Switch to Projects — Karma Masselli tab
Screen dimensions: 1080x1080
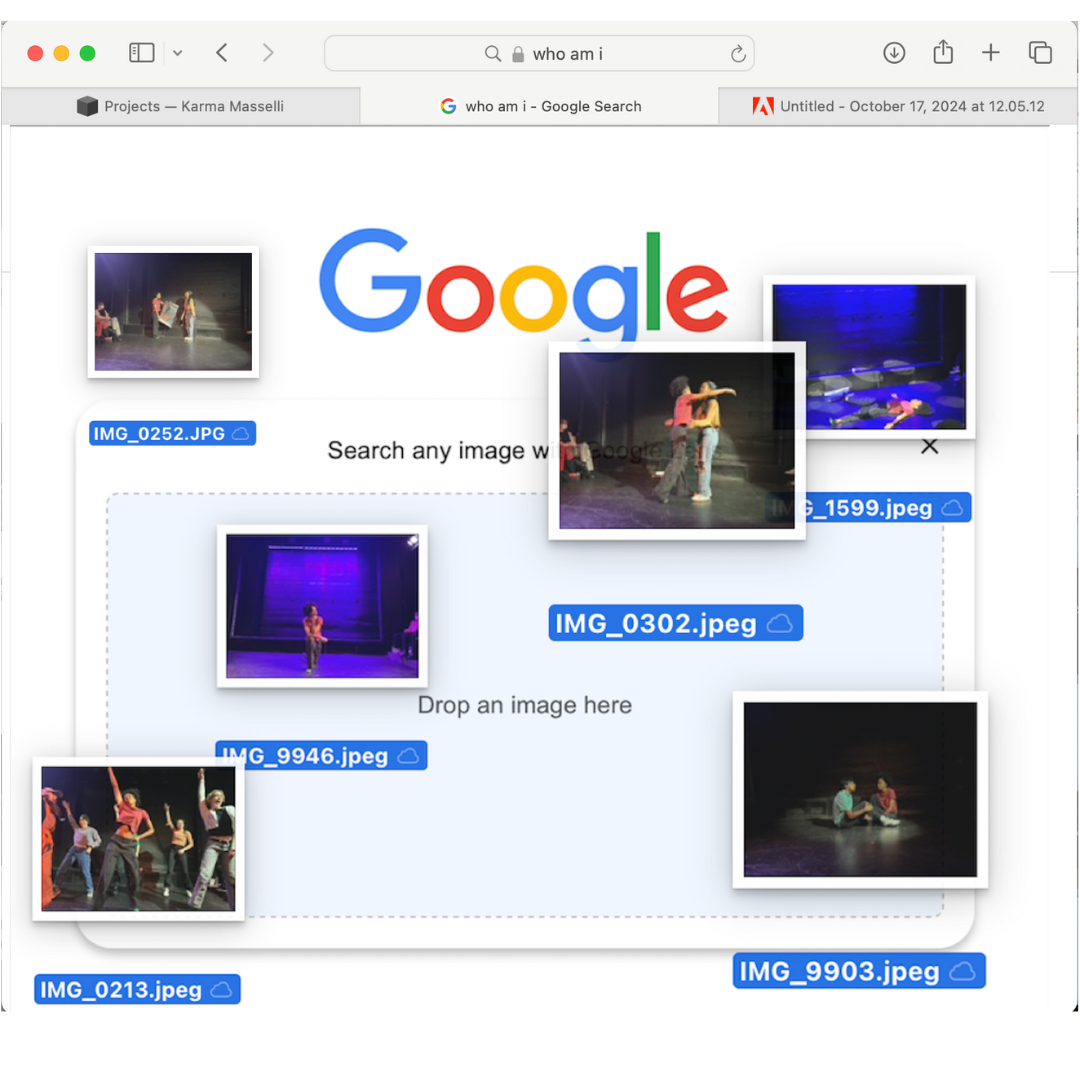[x=180, y=106]
